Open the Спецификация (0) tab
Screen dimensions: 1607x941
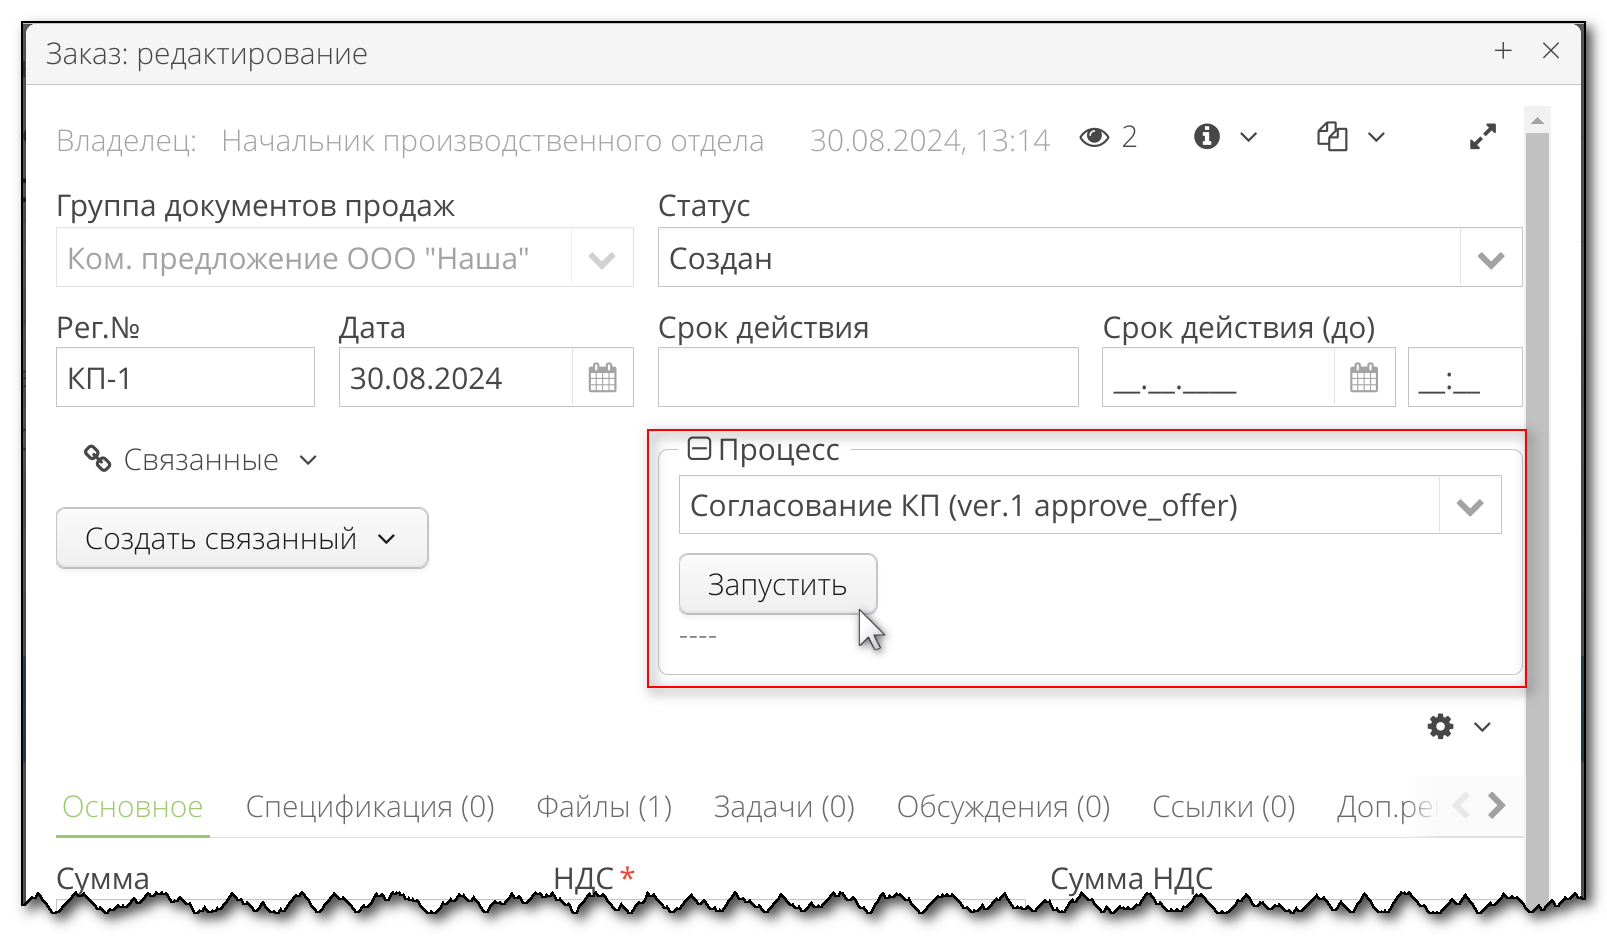(370, 807)
